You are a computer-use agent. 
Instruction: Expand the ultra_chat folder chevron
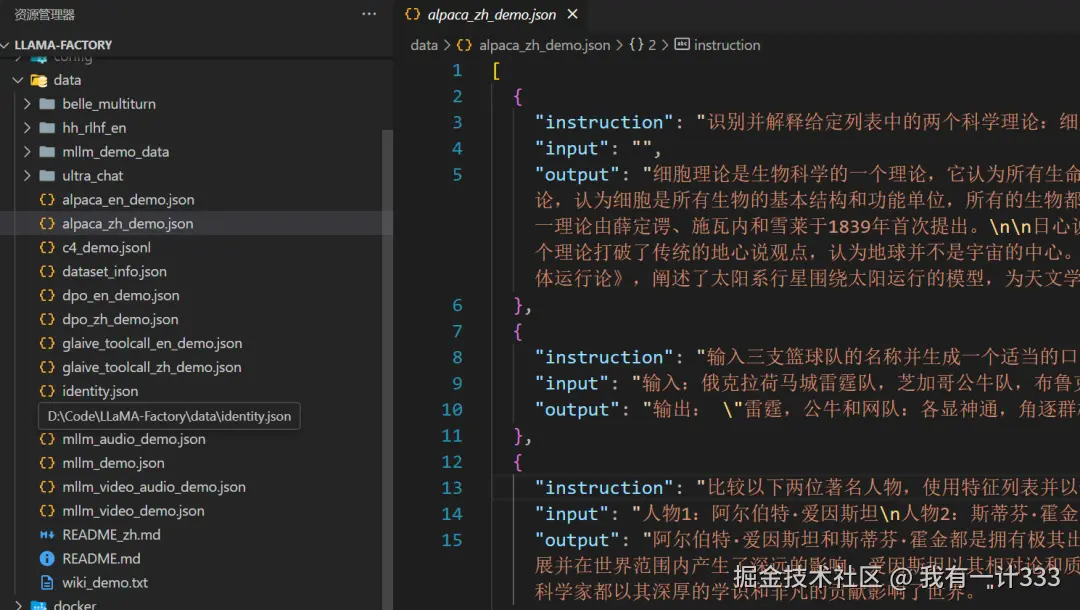pyautogui.click(x=27, y=176)
